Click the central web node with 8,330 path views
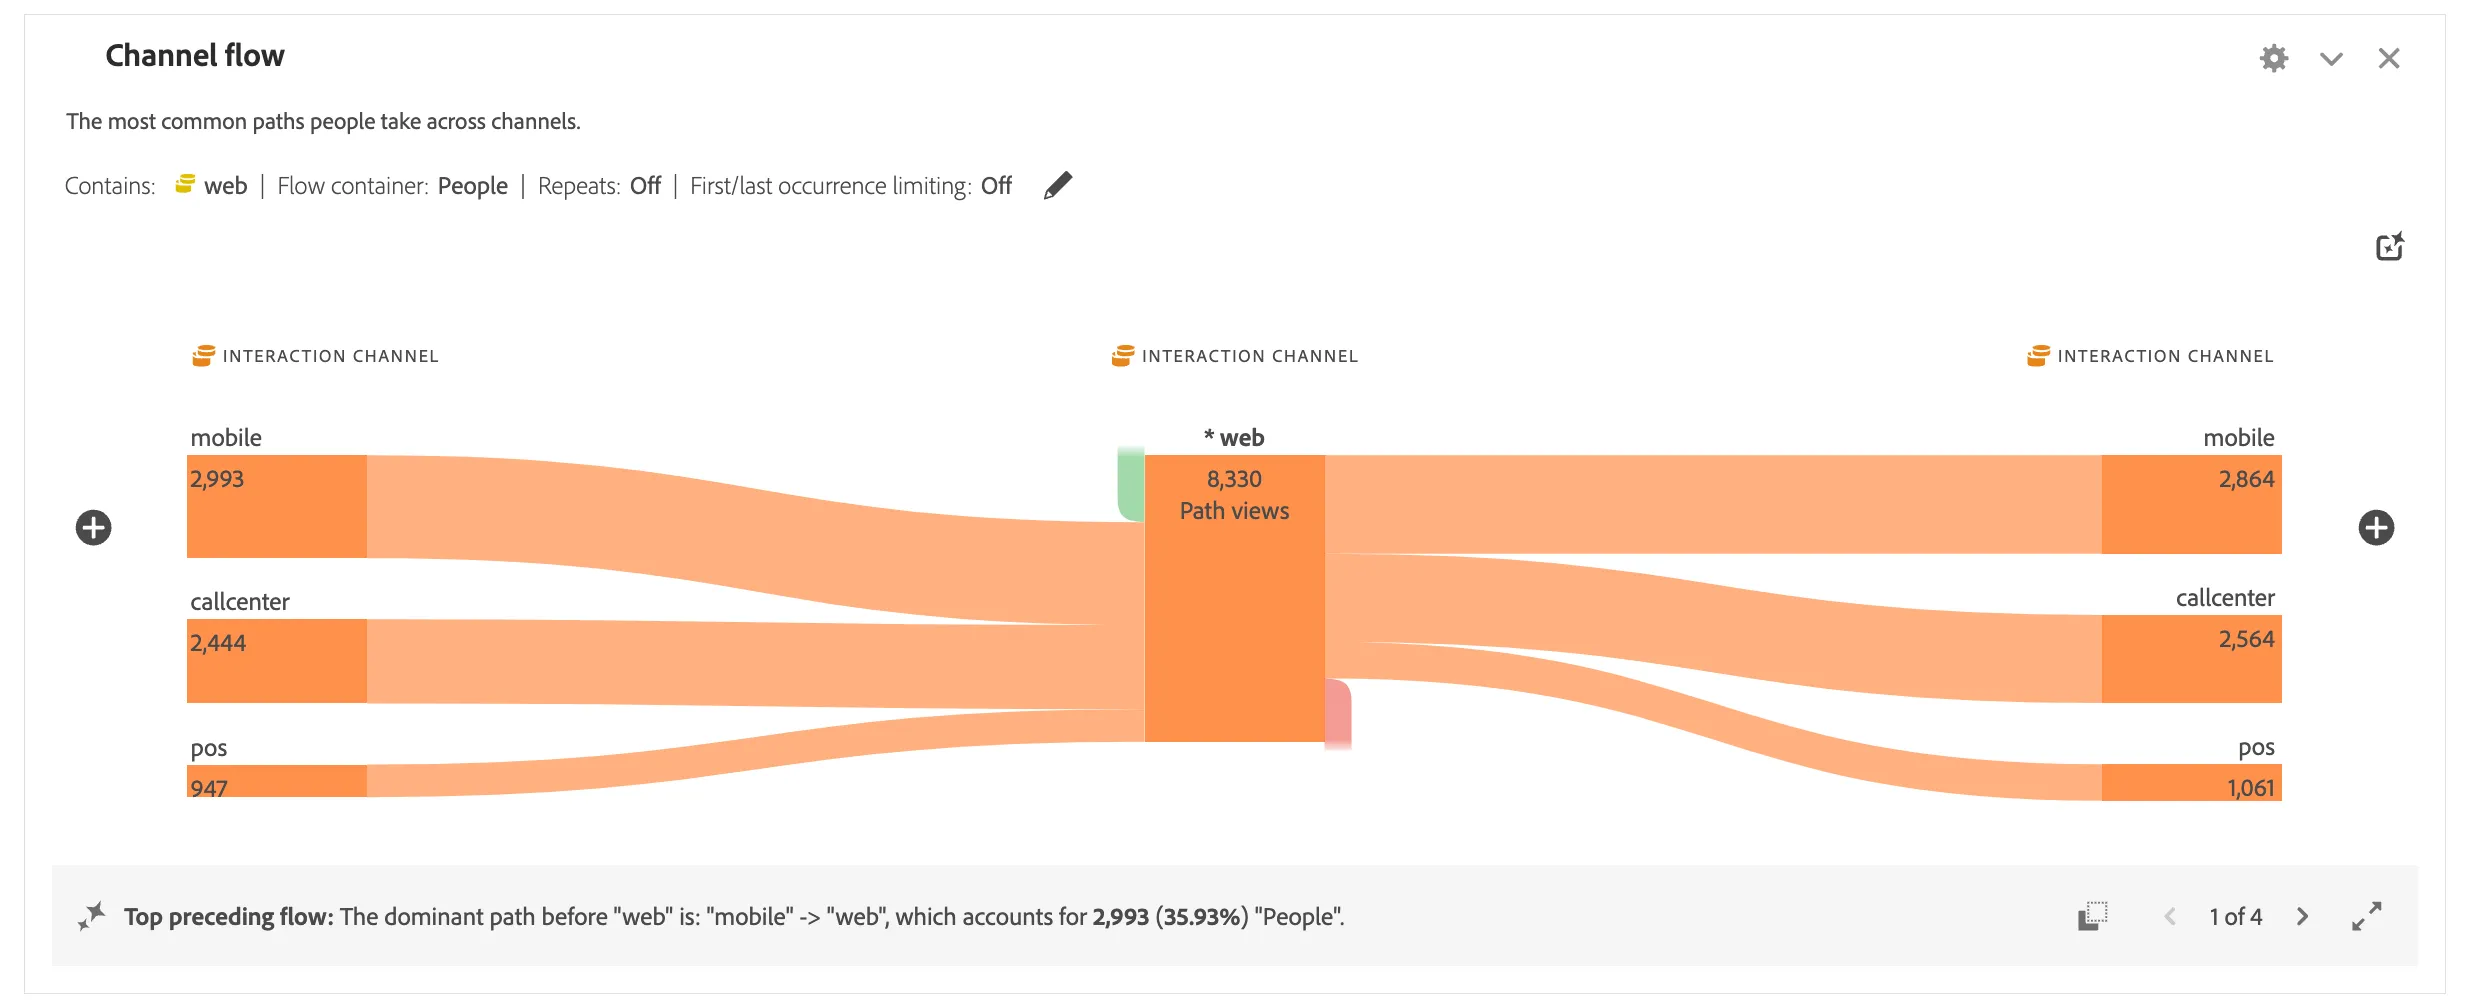This screenshot has width=2468, height=1008. point(1235,598)
